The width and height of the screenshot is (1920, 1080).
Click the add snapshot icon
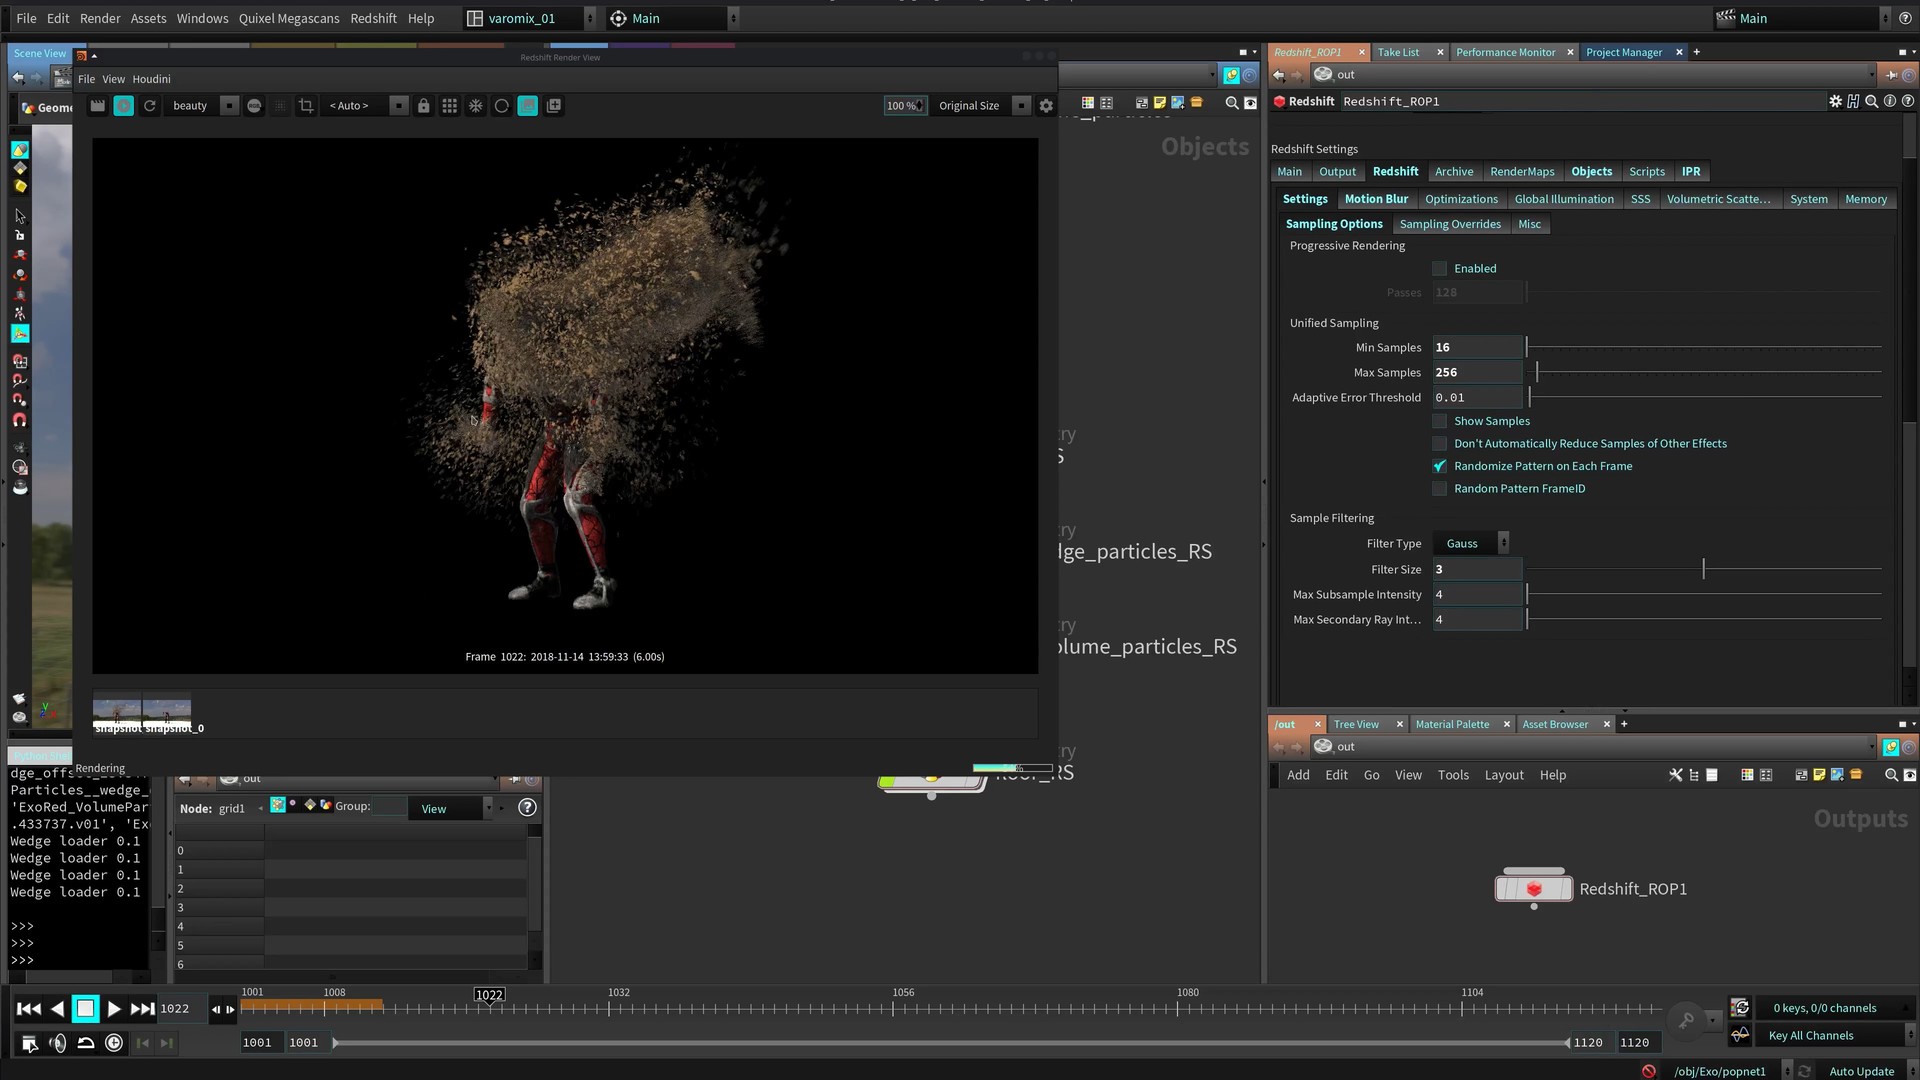554,106
